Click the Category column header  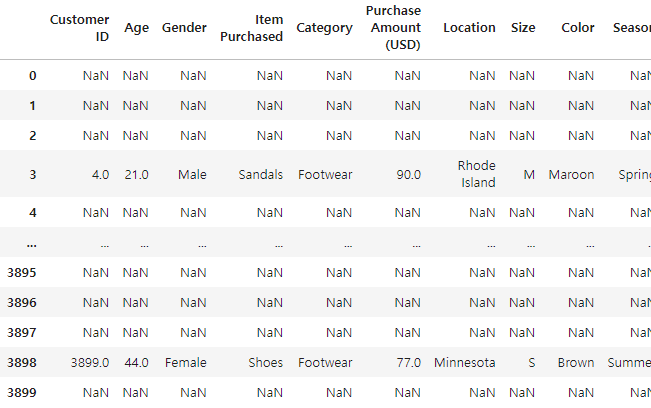[x=324, y=28]
